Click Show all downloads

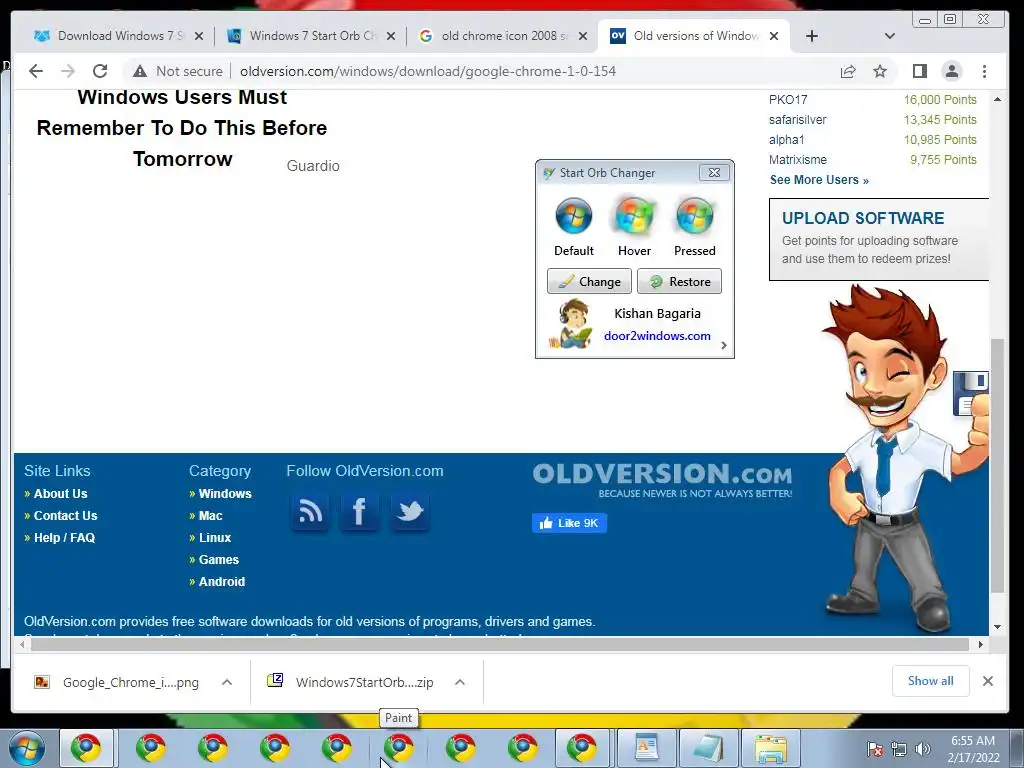pyautogui.click(x=930, y=681)
